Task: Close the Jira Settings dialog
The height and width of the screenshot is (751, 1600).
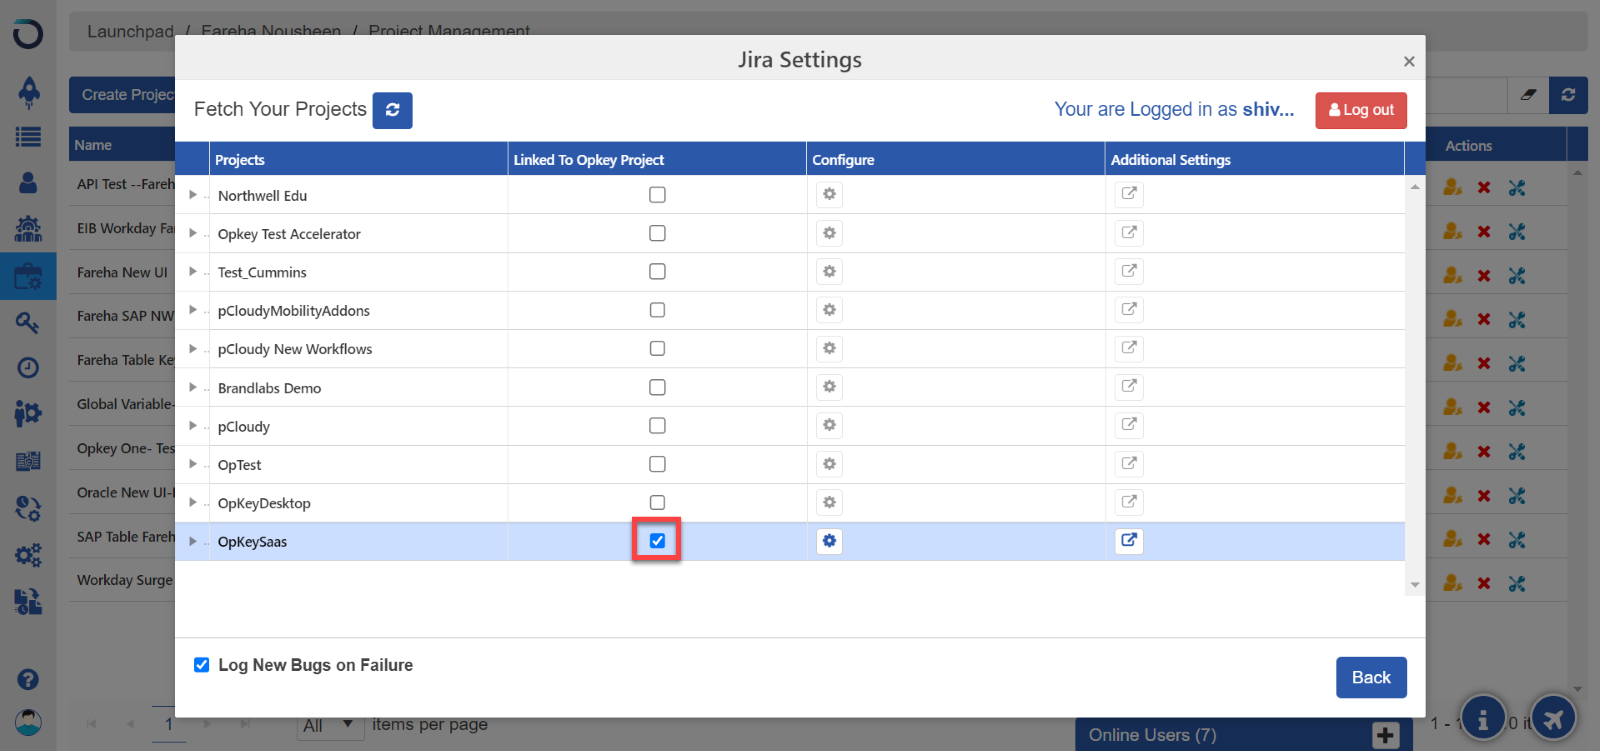Action: 1409,61
